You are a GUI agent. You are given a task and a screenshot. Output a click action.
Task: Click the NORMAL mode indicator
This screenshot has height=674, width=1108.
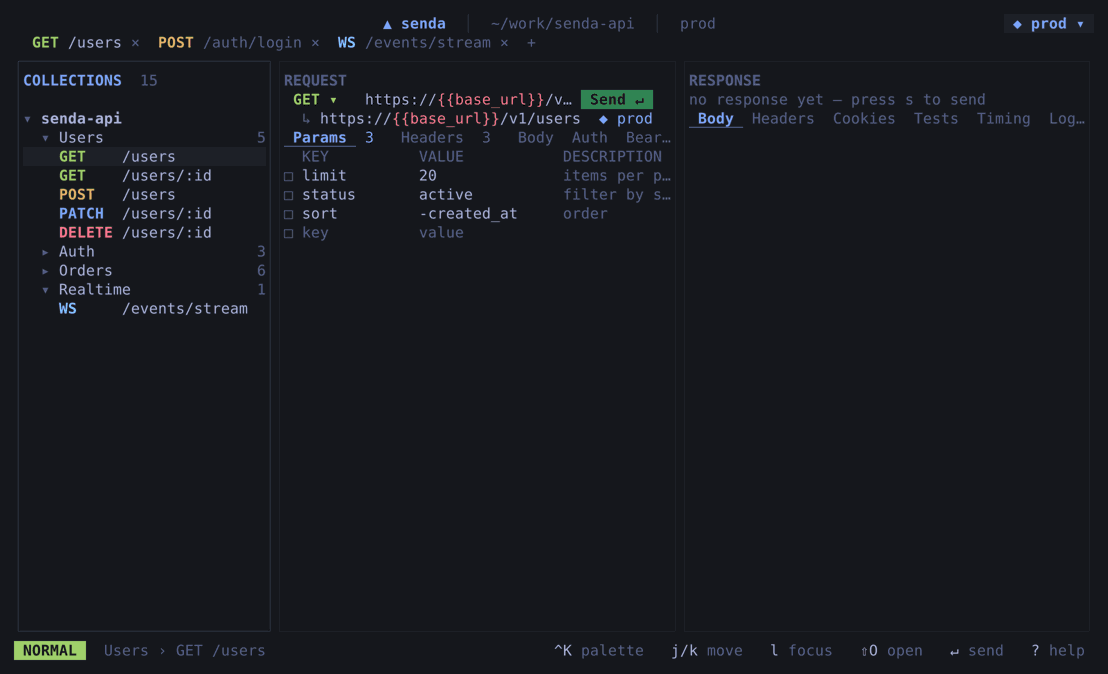(x=49, y=651)
